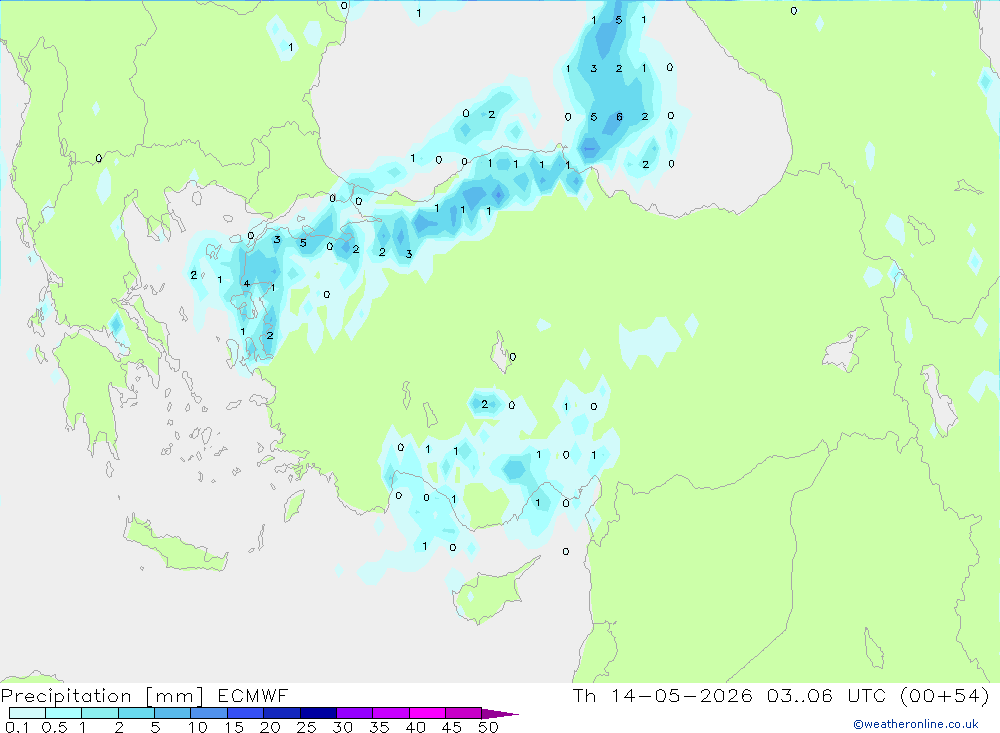Viewport: 1000px width, 733px height.
Task: Click the 10–15 mm blue legend swatch
Action: point(209,713)
